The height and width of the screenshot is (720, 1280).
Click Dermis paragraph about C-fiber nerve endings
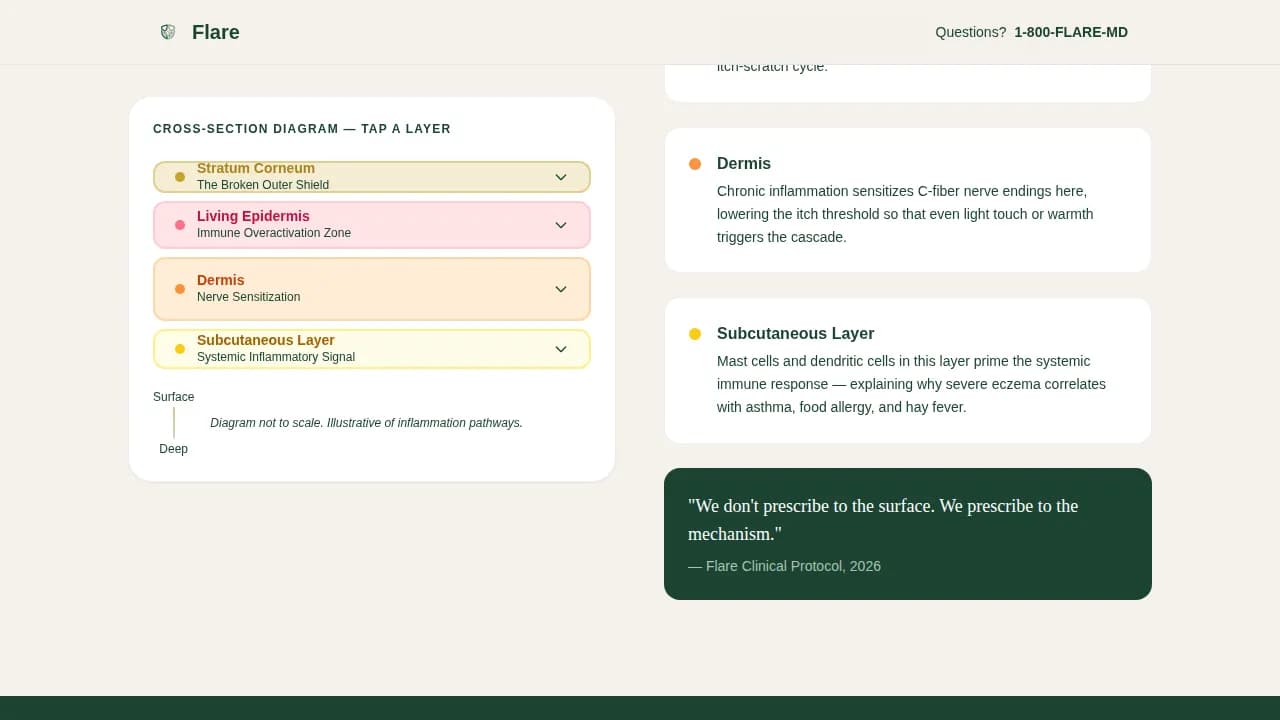(905, 214)
